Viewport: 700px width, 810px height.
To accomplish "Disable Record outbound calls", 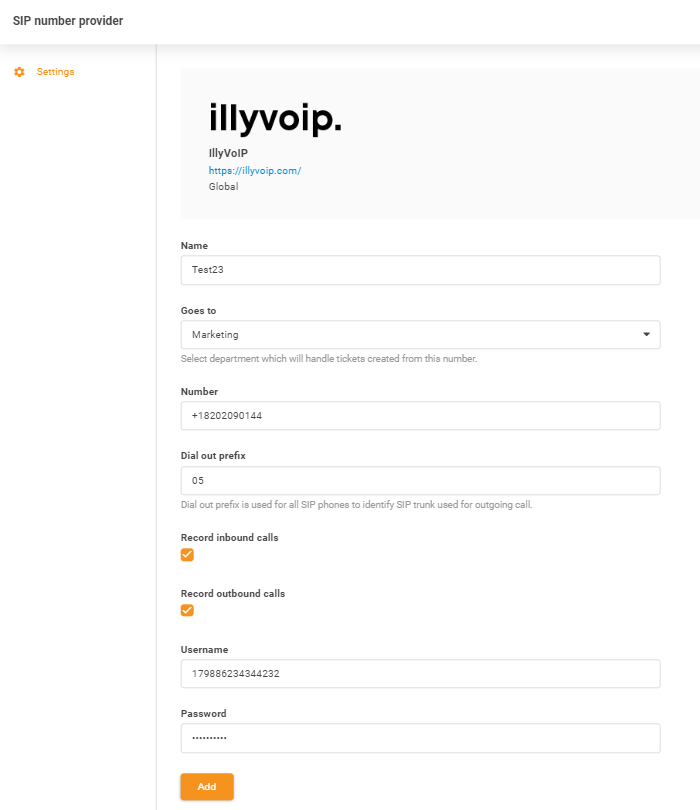I will [x=186, y=610].
